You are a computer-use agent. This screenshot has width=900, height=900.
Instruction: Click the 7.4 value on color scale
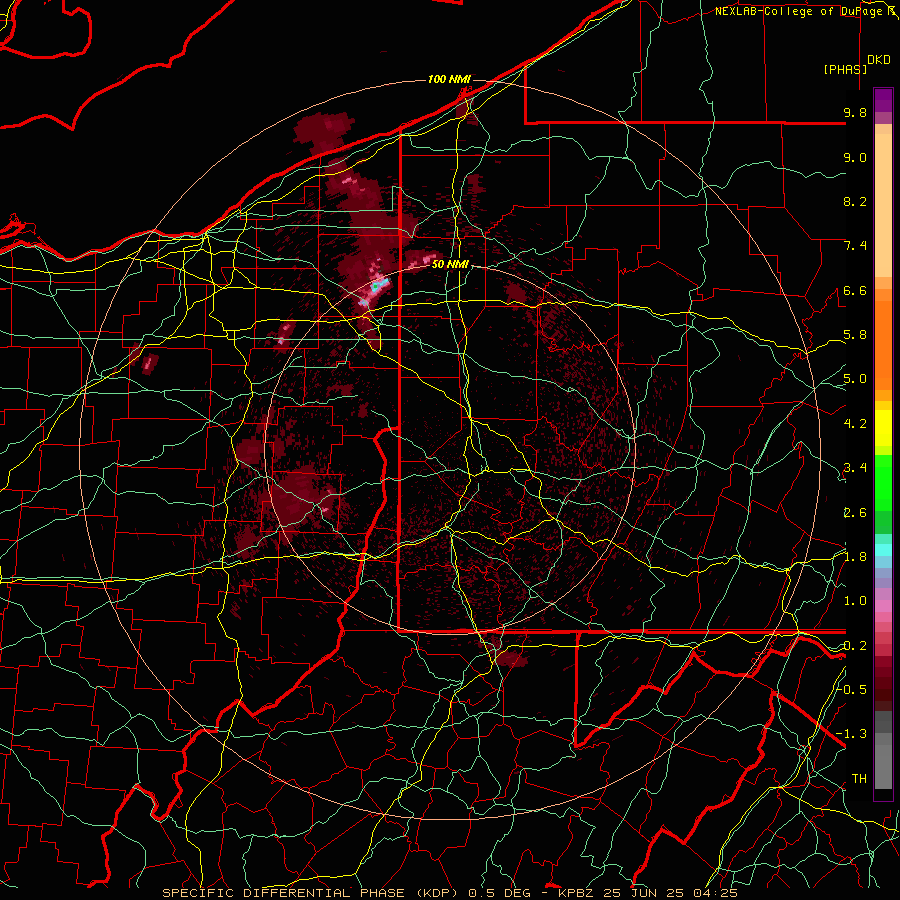click(855, 246)
